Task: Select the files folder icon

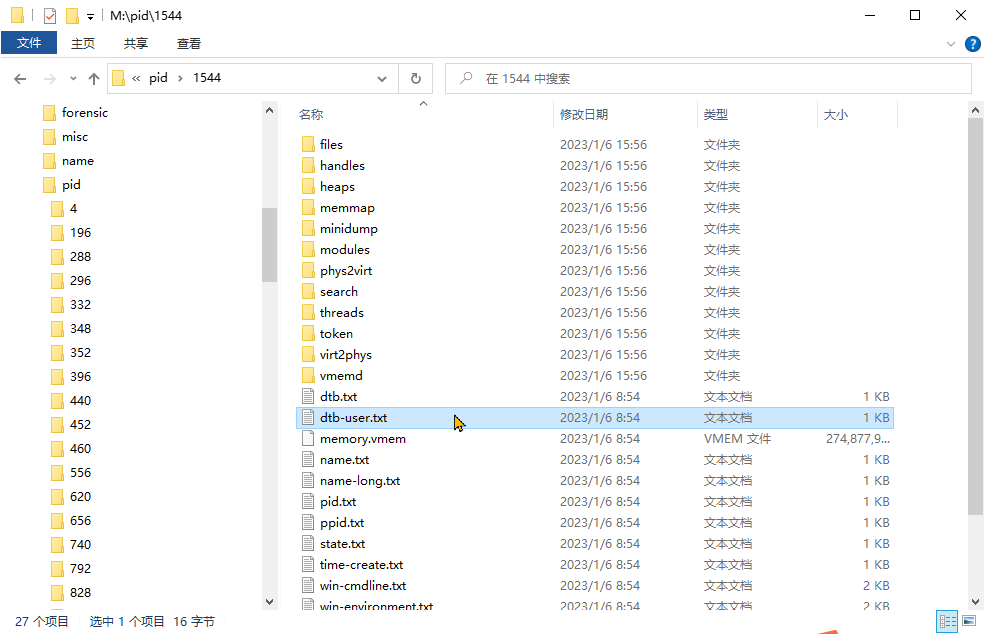Action: point(308,145)
